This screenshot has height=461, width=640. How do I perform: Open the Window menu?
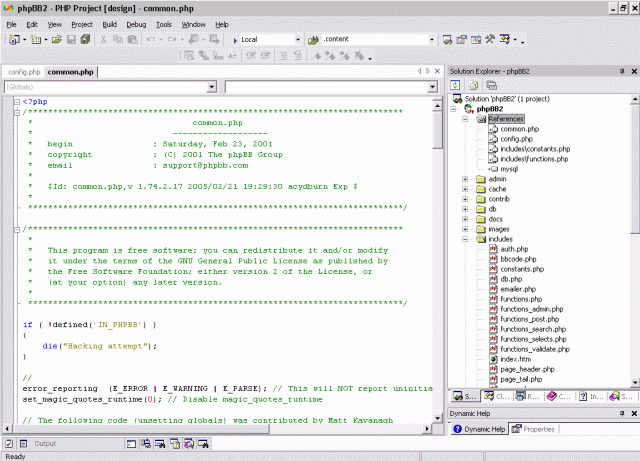click(193, 24)
